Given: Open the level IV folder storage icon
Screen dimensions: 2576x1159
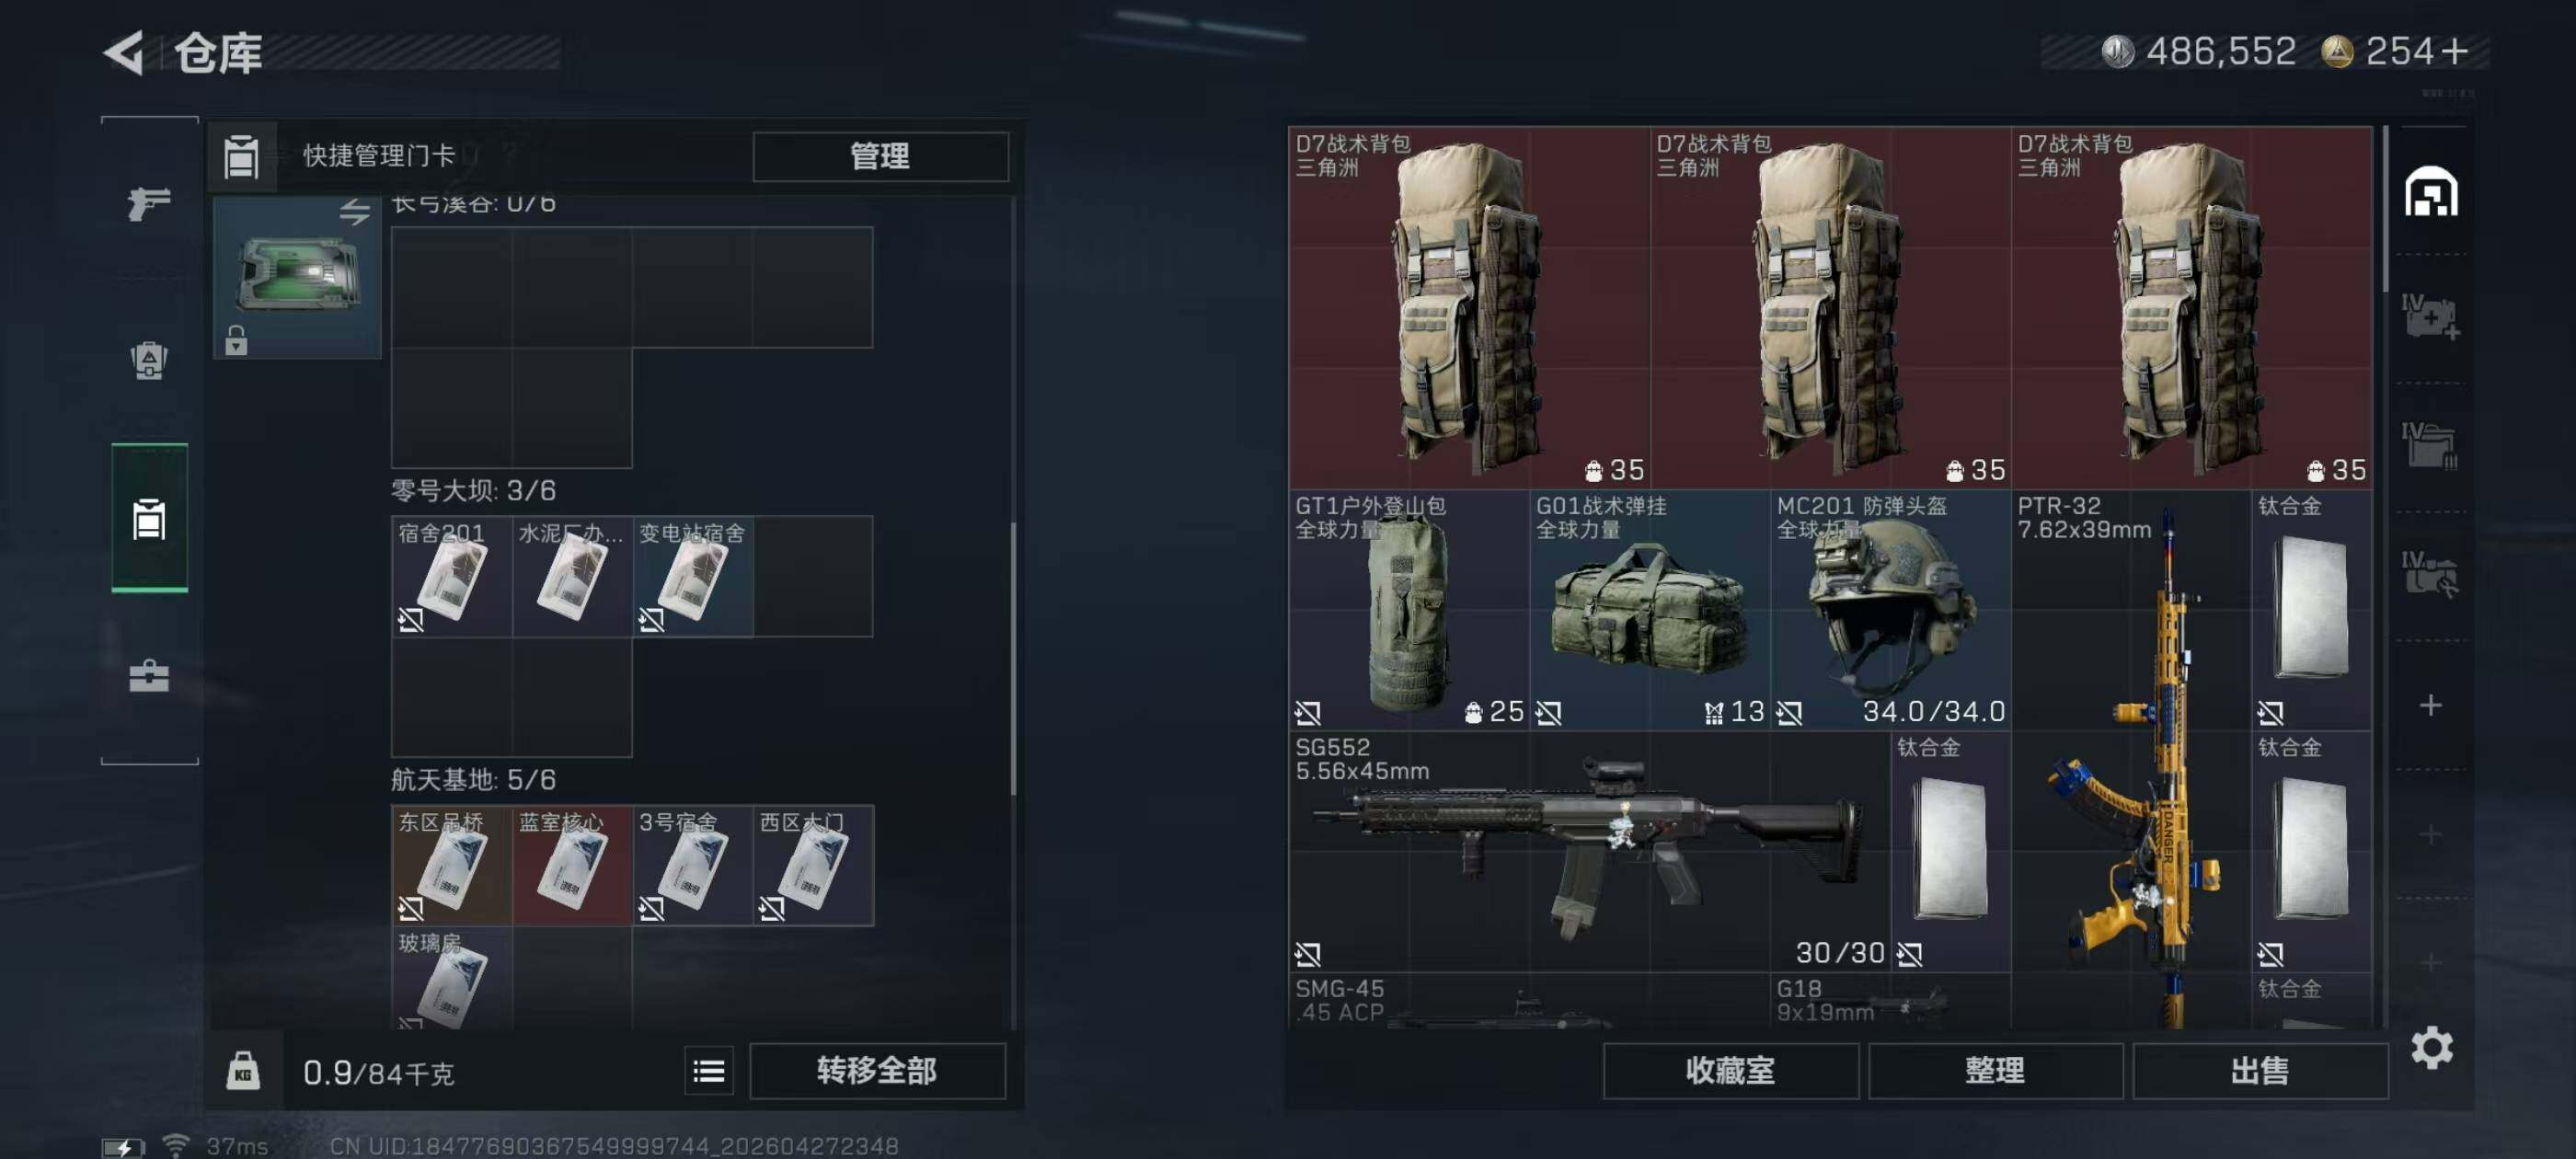Looking at the screenshot, I should pos(2431,445).
